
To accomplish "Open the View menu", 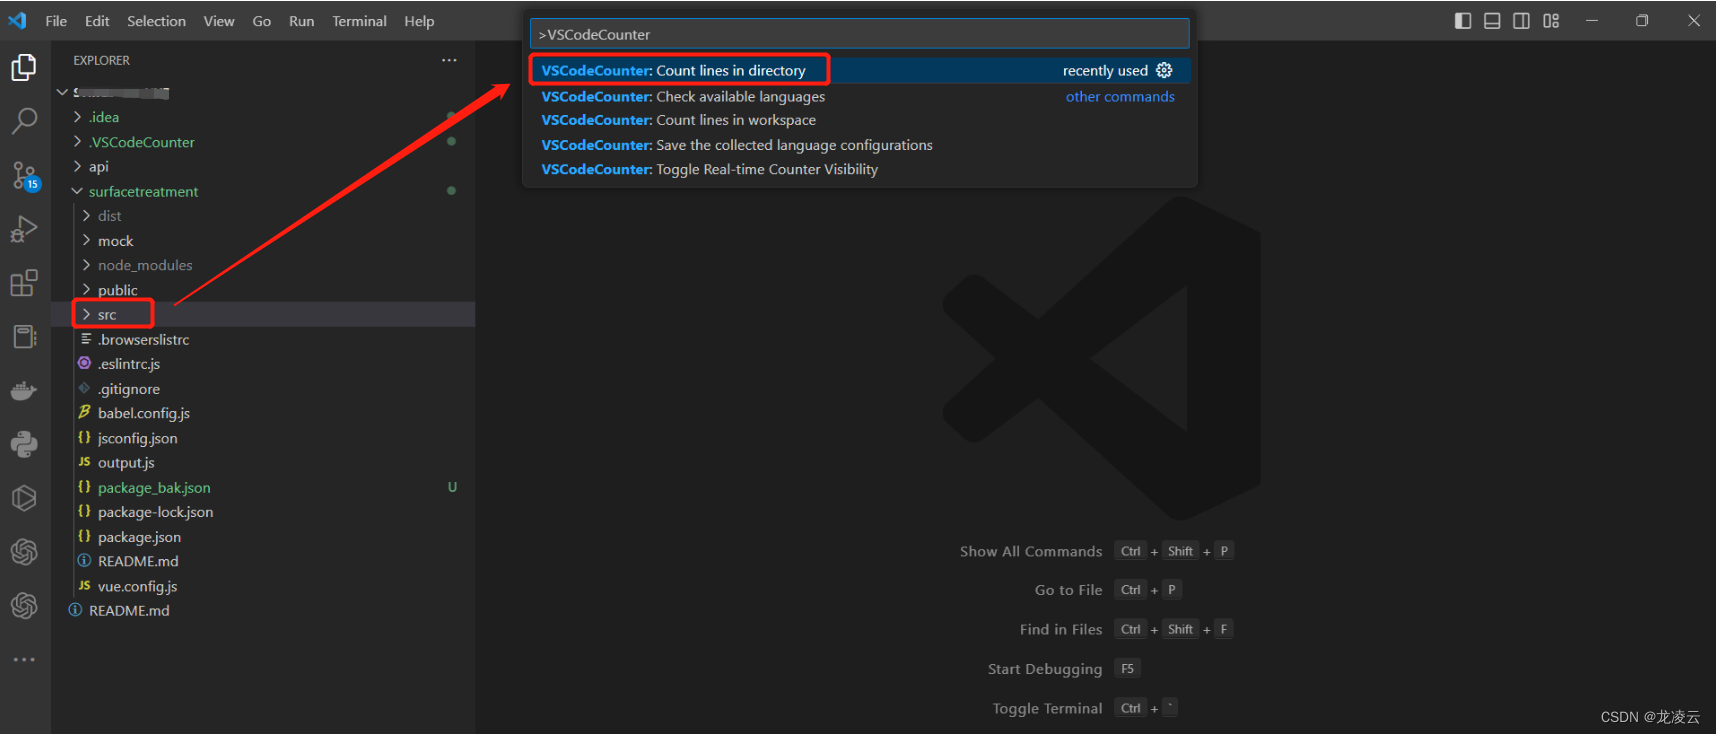I will (x=219, y=21).
